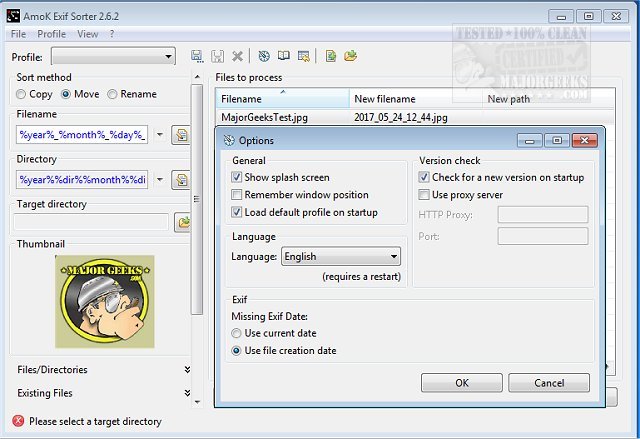Enable Use proxy server checkbox
This screenshot has height=439, width=640.
424,195
